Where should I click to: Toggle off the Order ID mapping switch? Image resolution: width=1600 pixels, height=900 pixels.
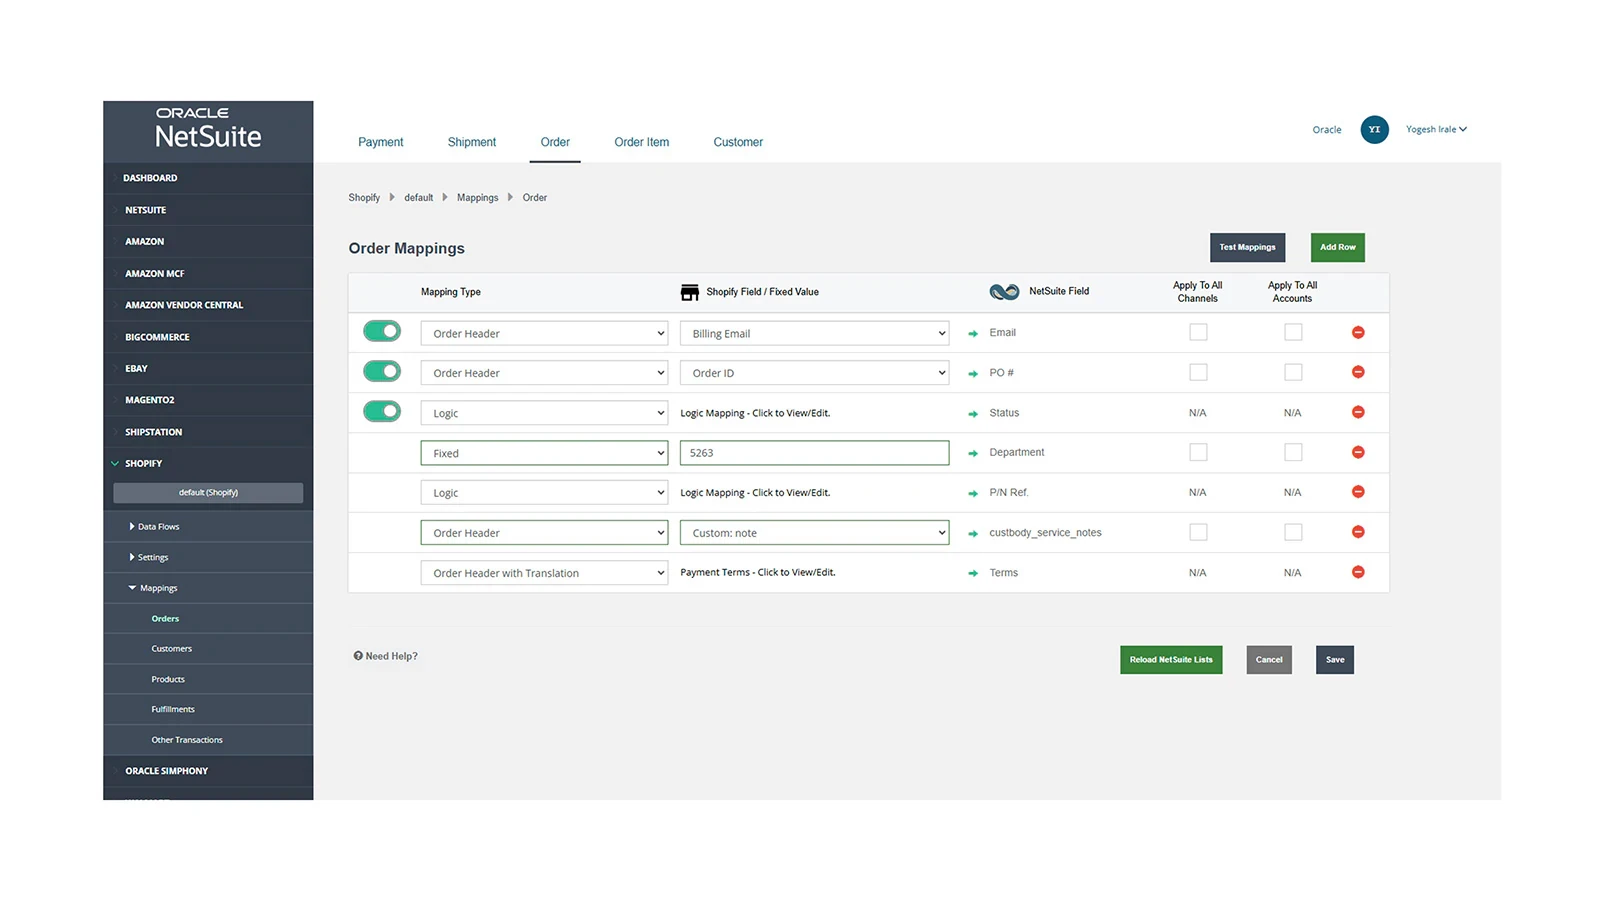click(382, 371)
